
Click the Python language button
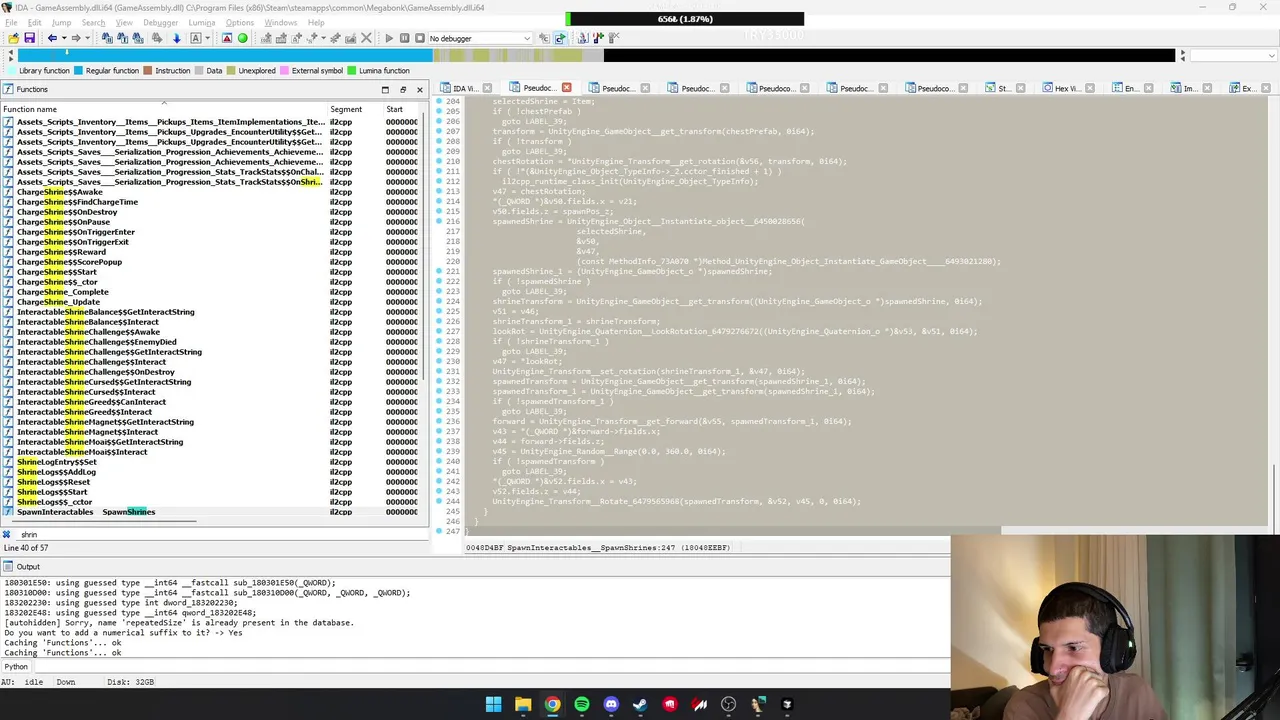[16, 666]
